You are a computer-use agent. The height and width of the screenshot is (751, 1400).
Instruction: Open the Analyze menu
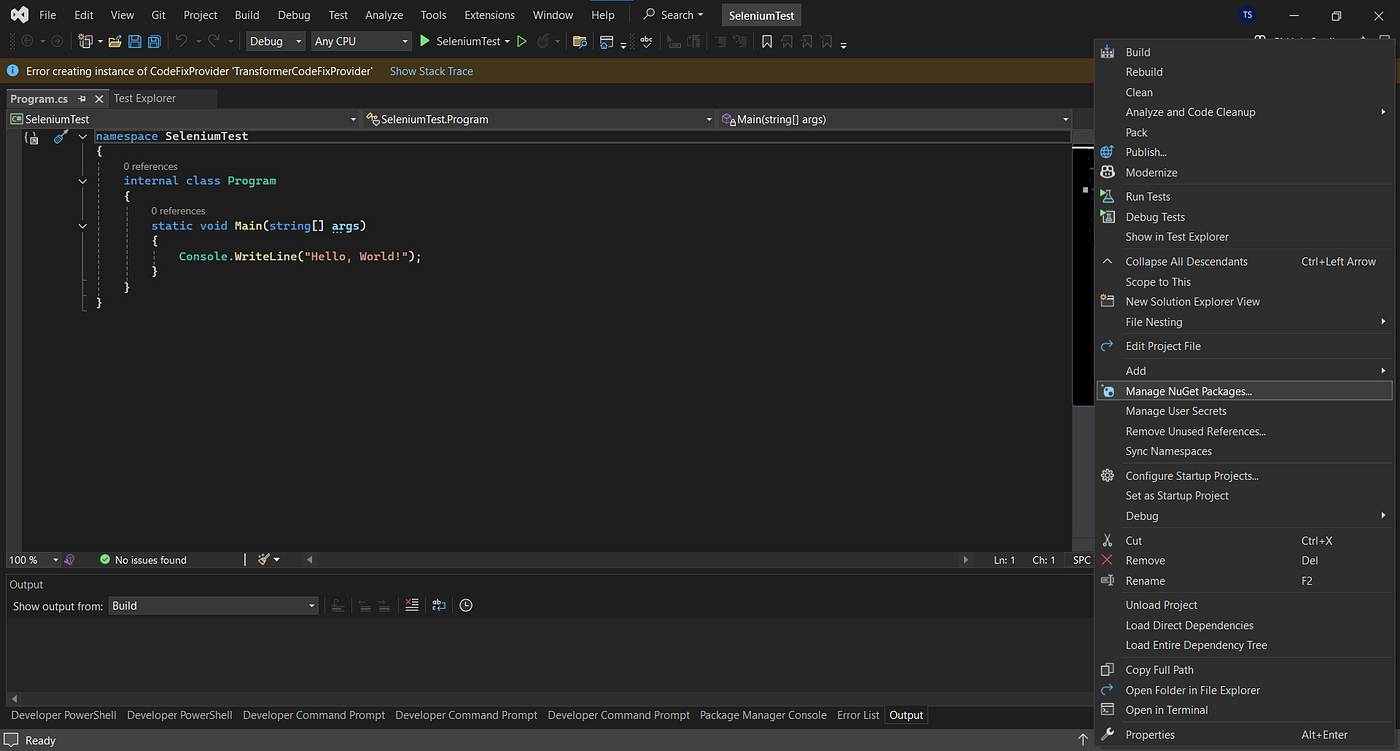(x=384, y=15)
